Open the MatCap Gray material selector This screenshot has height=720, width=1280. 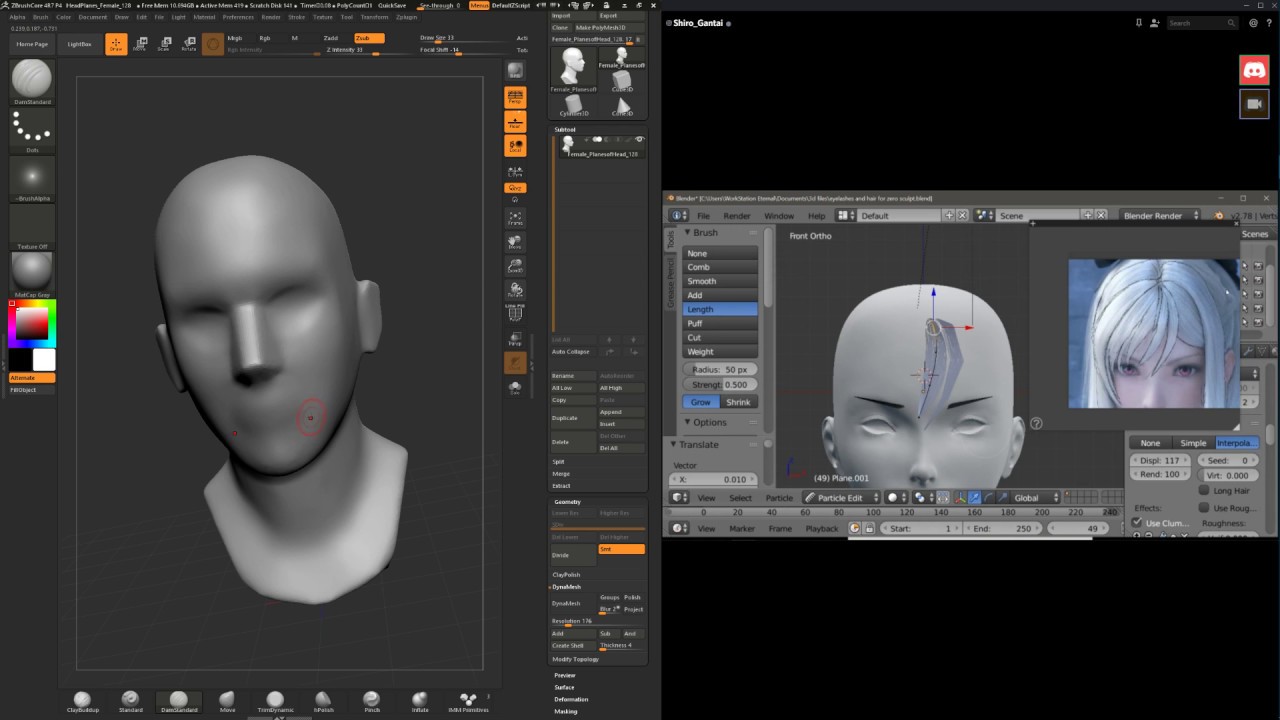coord(32,276)
